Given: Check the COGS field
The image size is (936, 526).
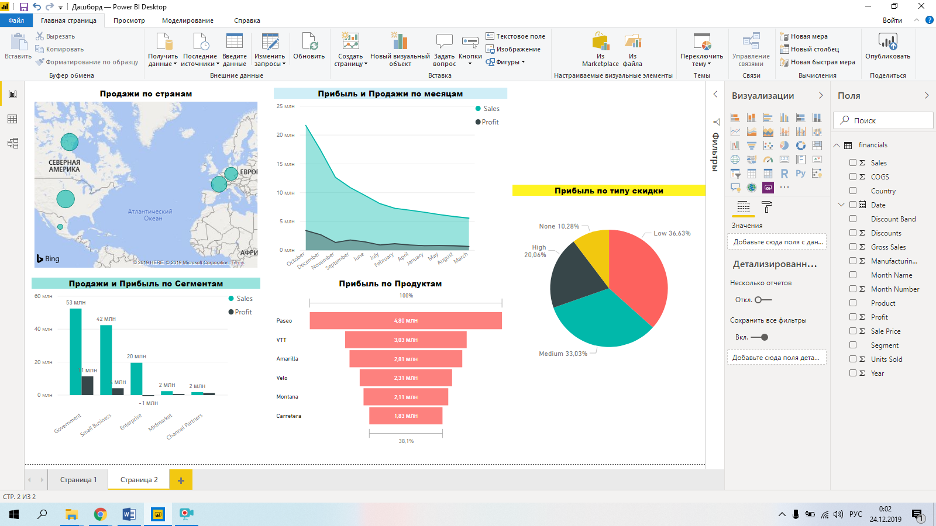Looking at the screenshot, I should coord(853,177).
